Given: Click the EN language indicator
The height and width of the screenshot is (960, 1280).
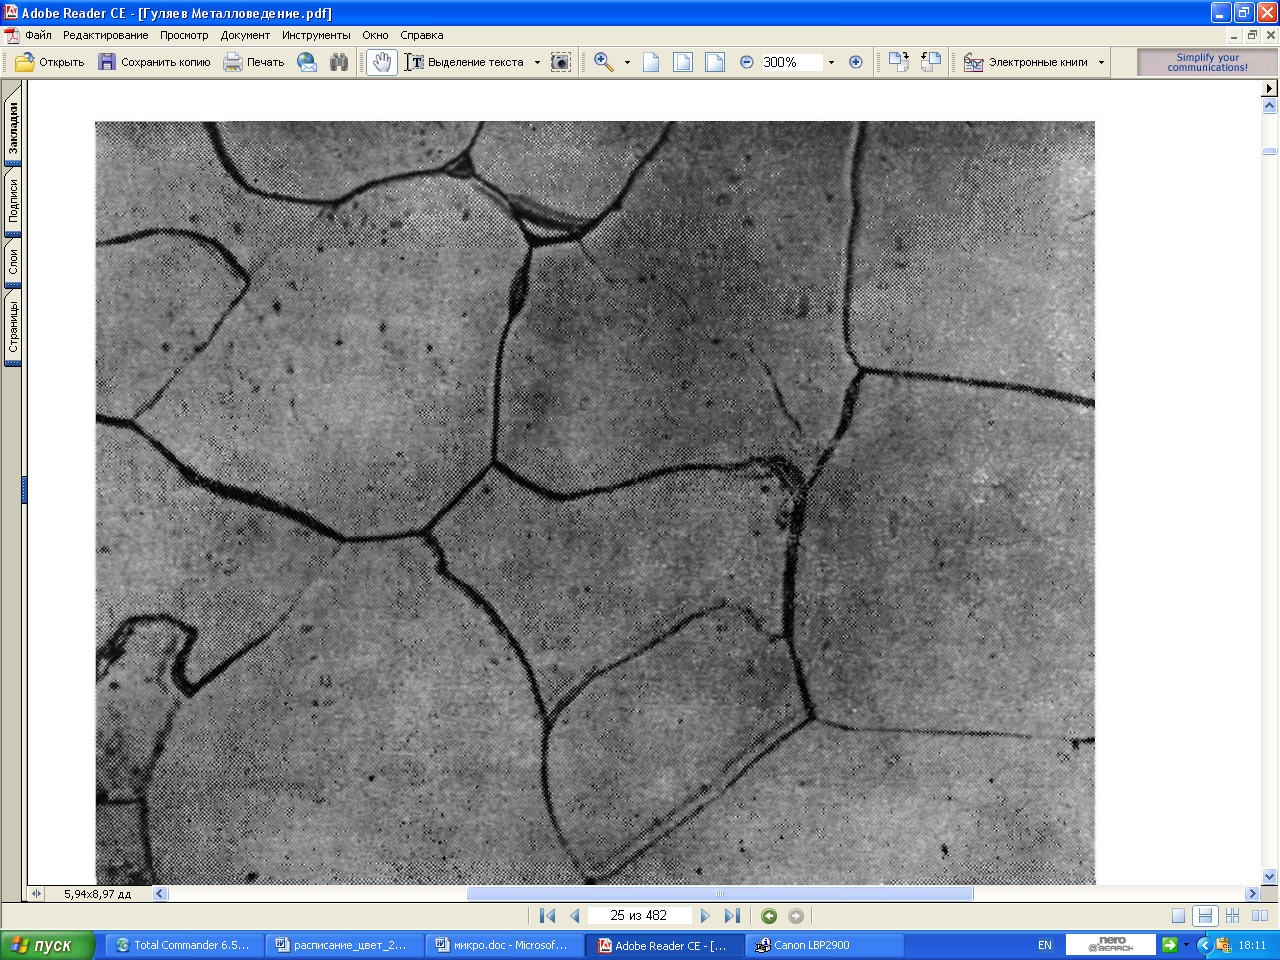Looking at the screenshot, I should point(1045,945).
